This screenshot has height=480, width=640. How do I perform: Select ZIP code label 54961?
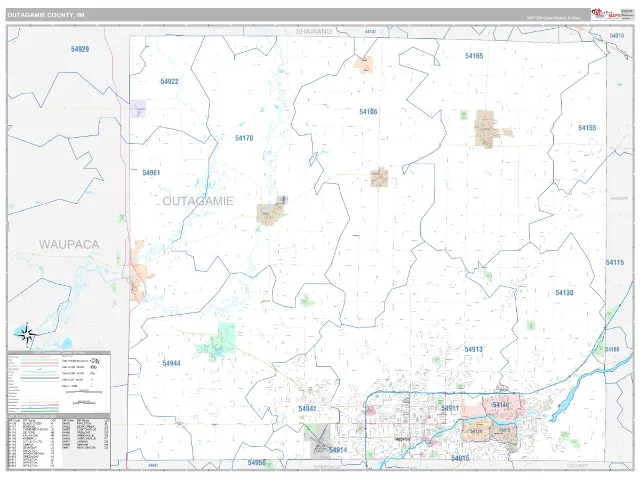pyautogui.click(x=151, y=173)
